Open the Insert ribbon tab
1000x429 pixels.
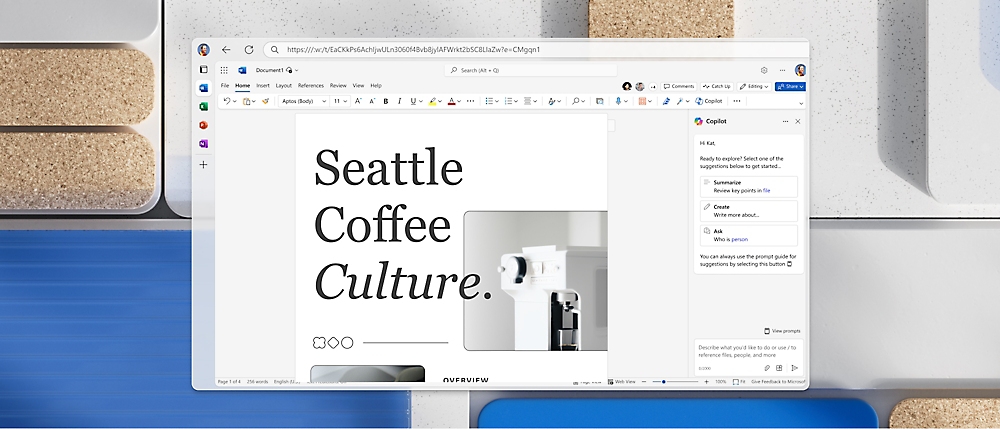[x=263, y=86]
